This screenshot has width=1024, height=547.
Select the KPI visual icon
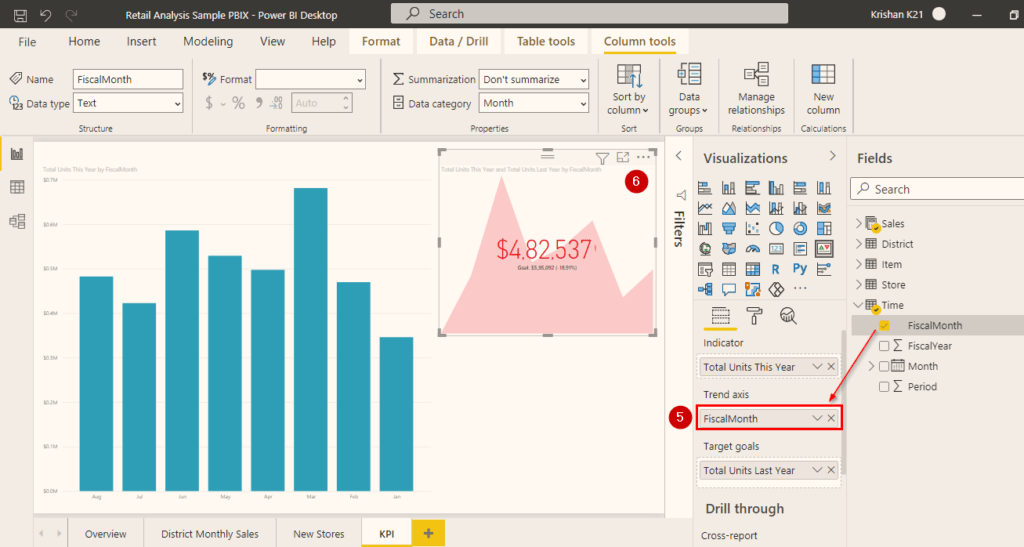tap(824, 249)
